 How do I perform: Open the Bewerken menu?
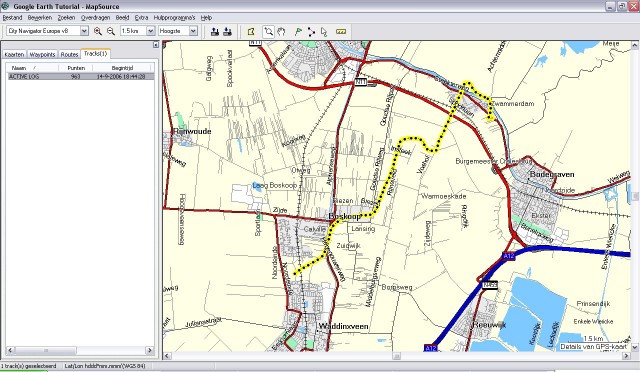(x=40, y=18)
